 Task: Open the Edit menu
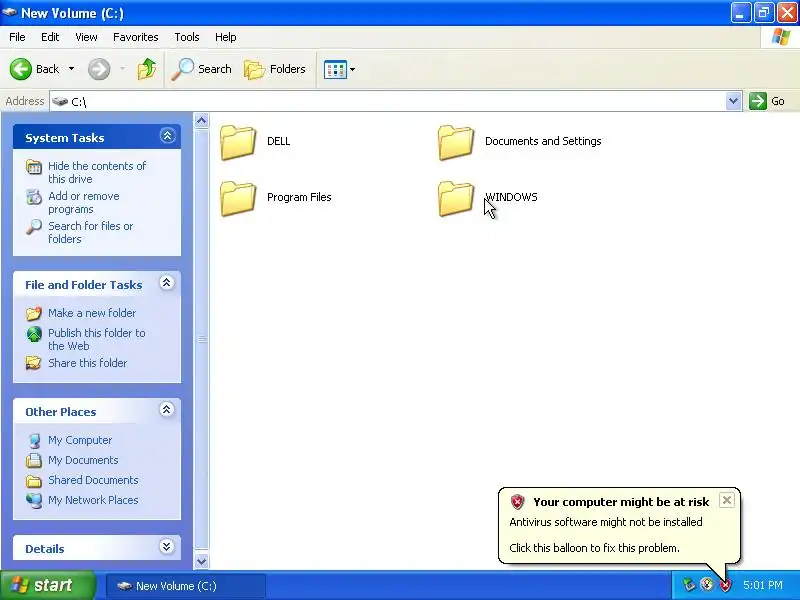click(x=50, y=37)
